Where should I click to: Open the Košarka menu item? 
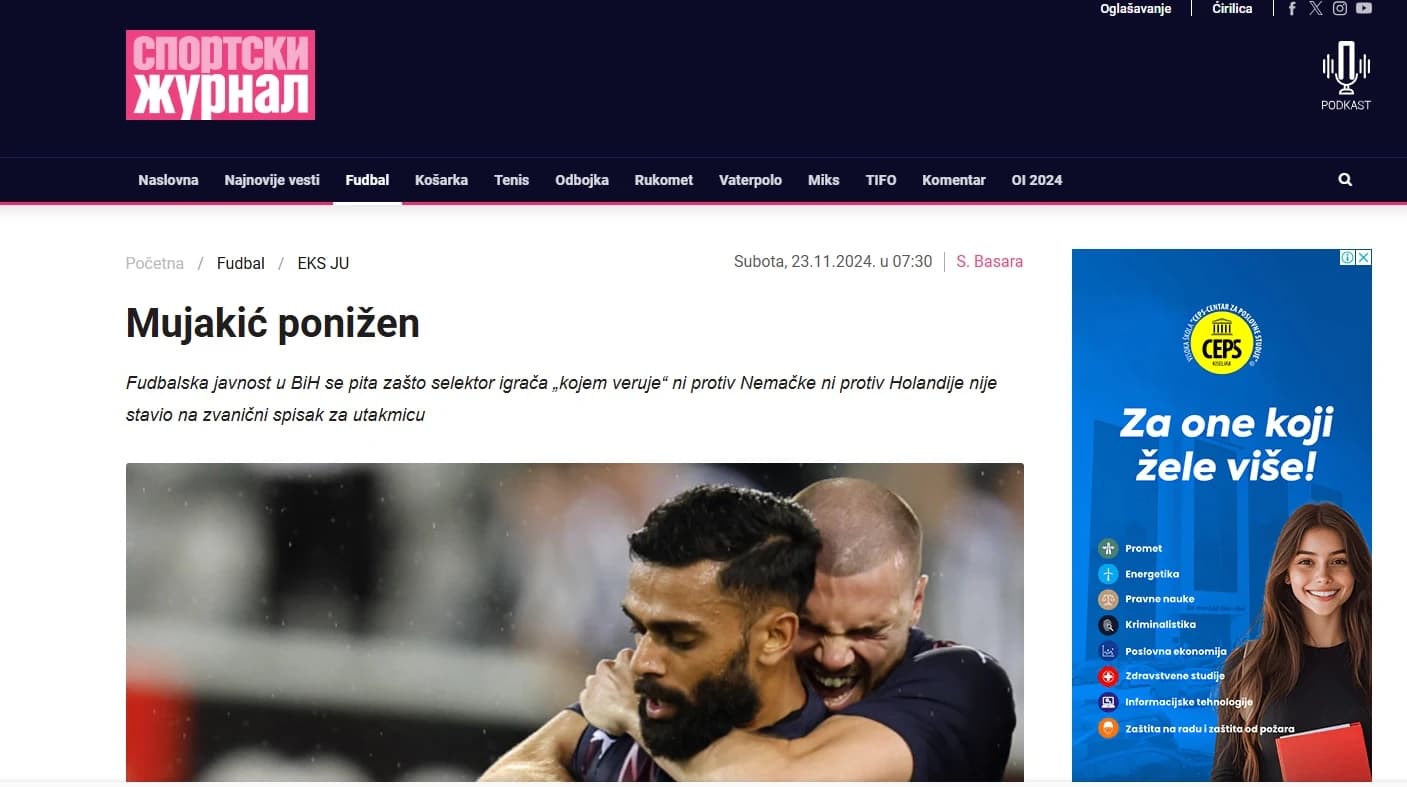[x=441, y=180]
